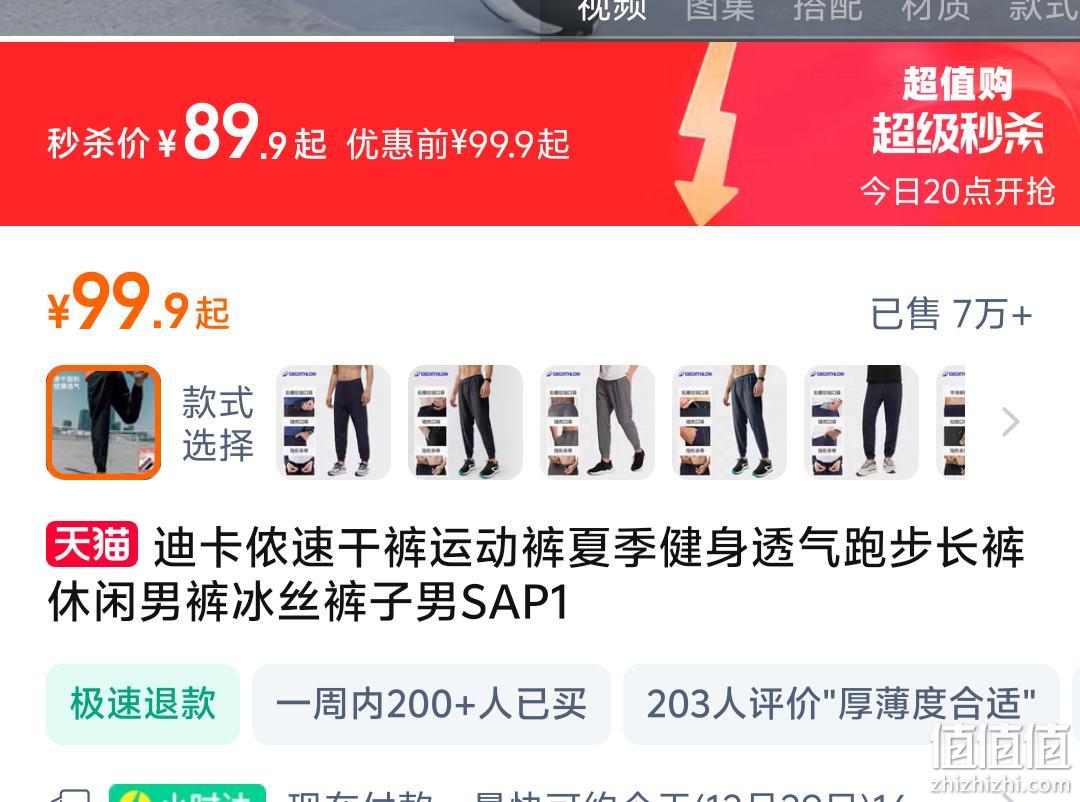Image resolution: width=1080 pixels, height=802 pixels.
Task: Open the 极速退款 service tag
Action: (x=143, y=704)
